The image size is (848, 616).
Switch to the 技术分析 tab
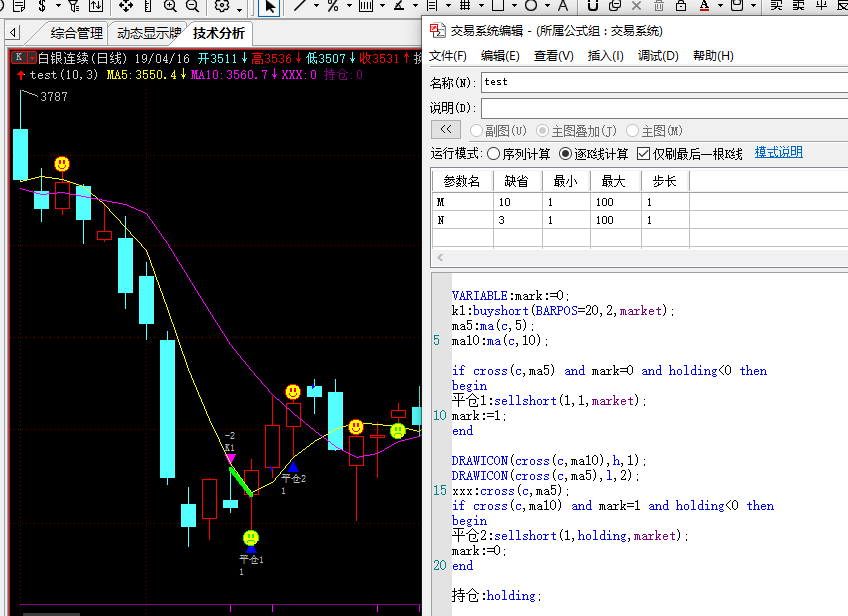point(219,34)
